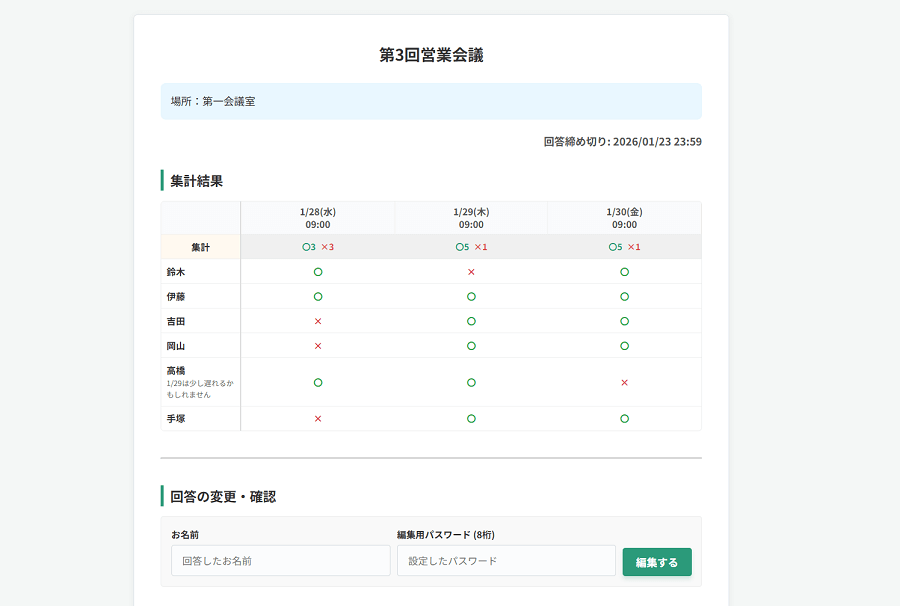The height and width of the screenshot is (606, 900).
Task: Click the 場所：第一会議室 info box
Action: coord(431,101)
